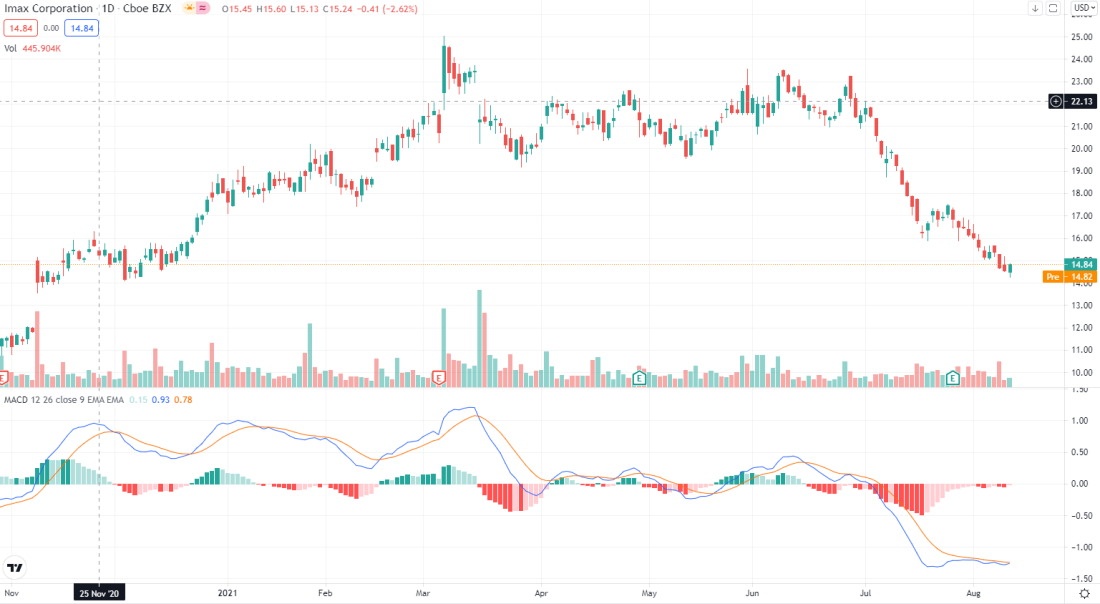Click the 17.00 price axis label

pos(1082,216)
